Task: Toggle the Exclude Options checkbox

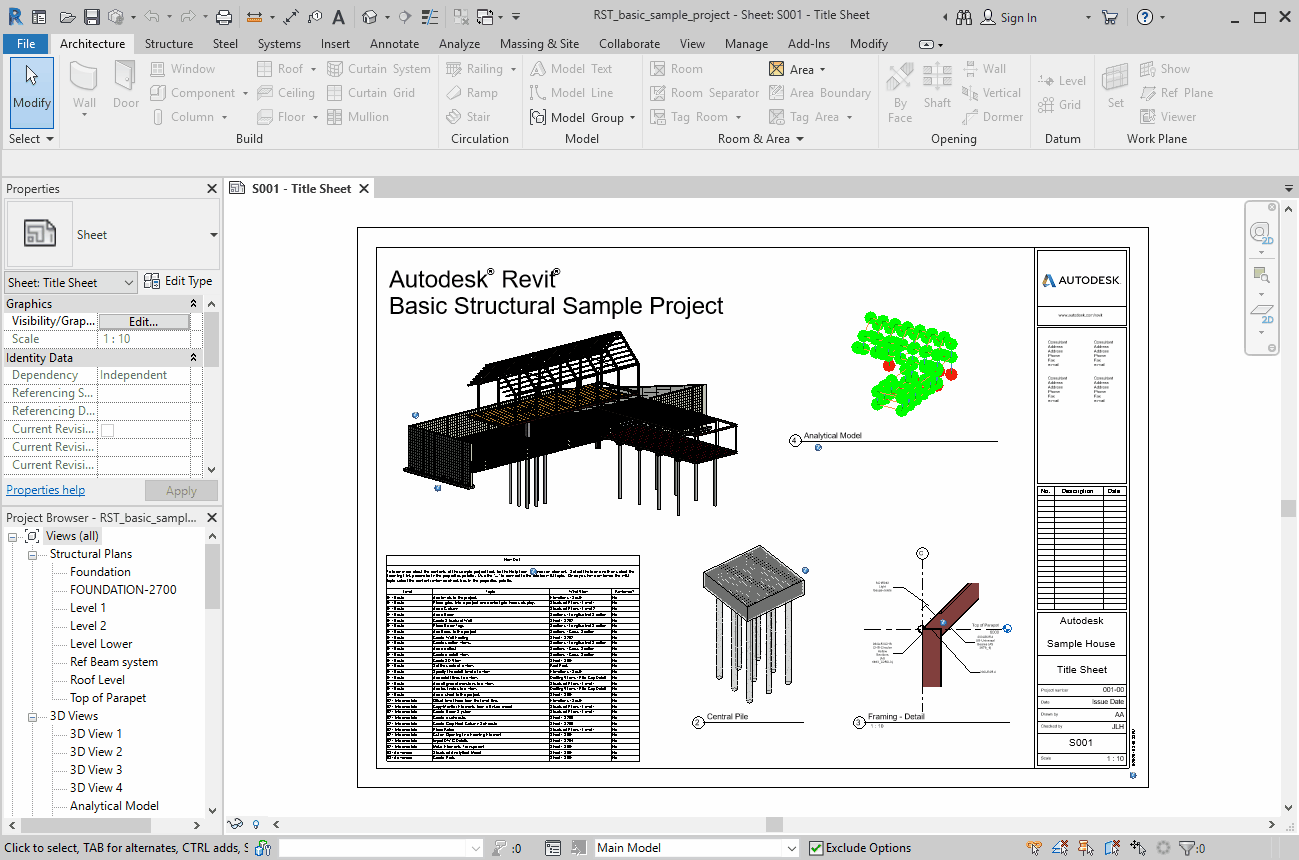Action: 816,848
